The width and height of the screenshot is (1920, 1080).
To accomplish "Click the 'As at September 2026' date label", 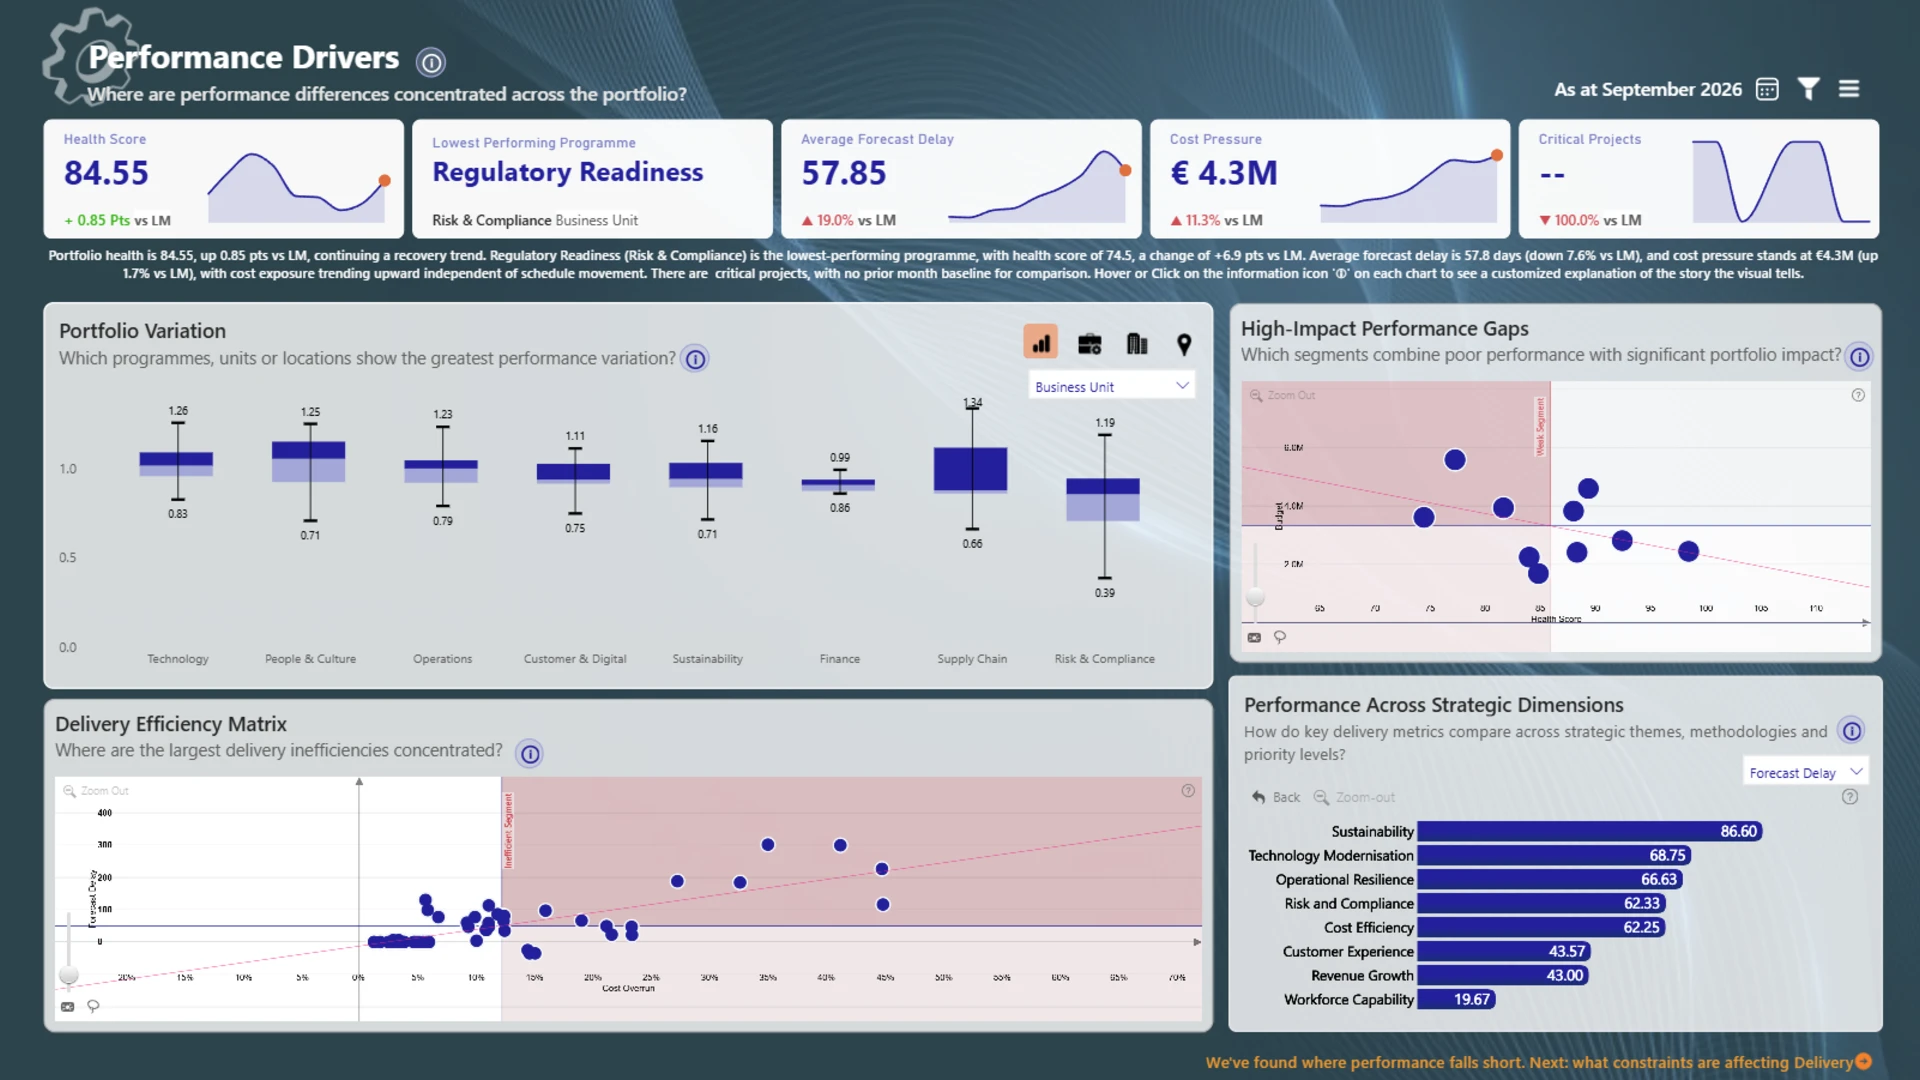I will click(x=1648, y=89).
